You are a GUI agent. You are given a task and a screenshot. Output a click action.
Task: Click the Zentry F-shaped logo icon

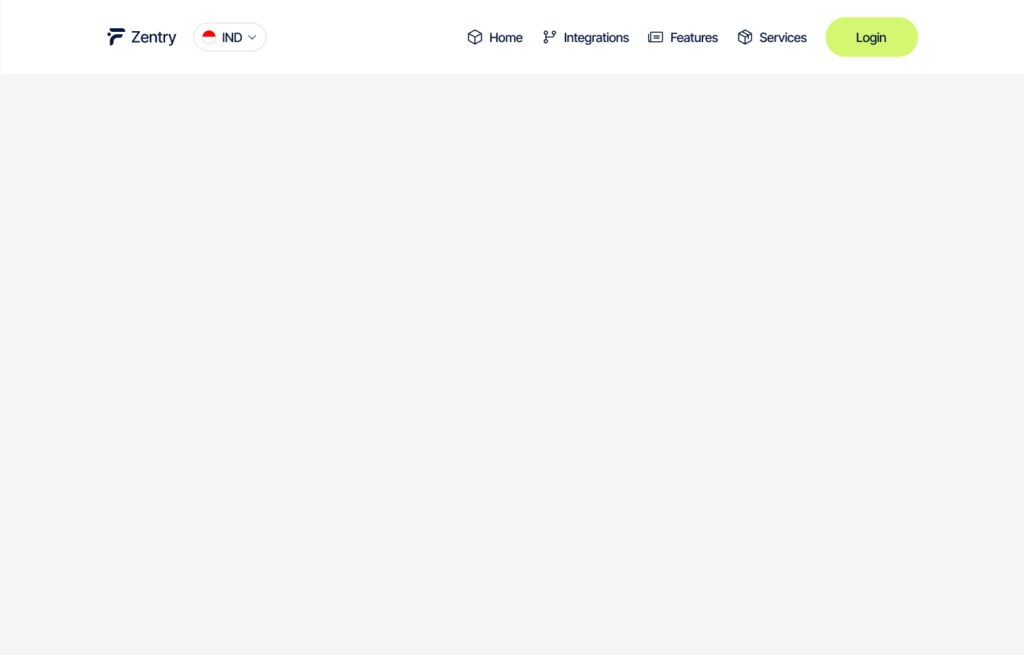click(116, 37)
